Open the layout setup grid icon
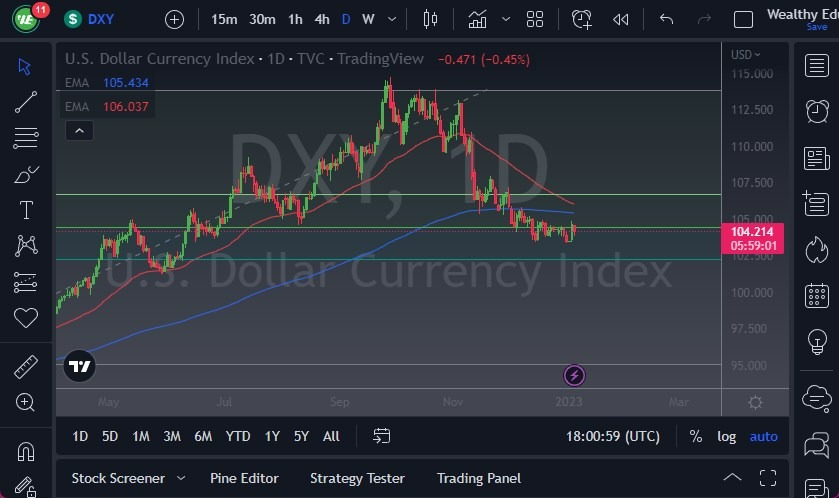Screen dimensions: 839x498 tap(535, 19)
